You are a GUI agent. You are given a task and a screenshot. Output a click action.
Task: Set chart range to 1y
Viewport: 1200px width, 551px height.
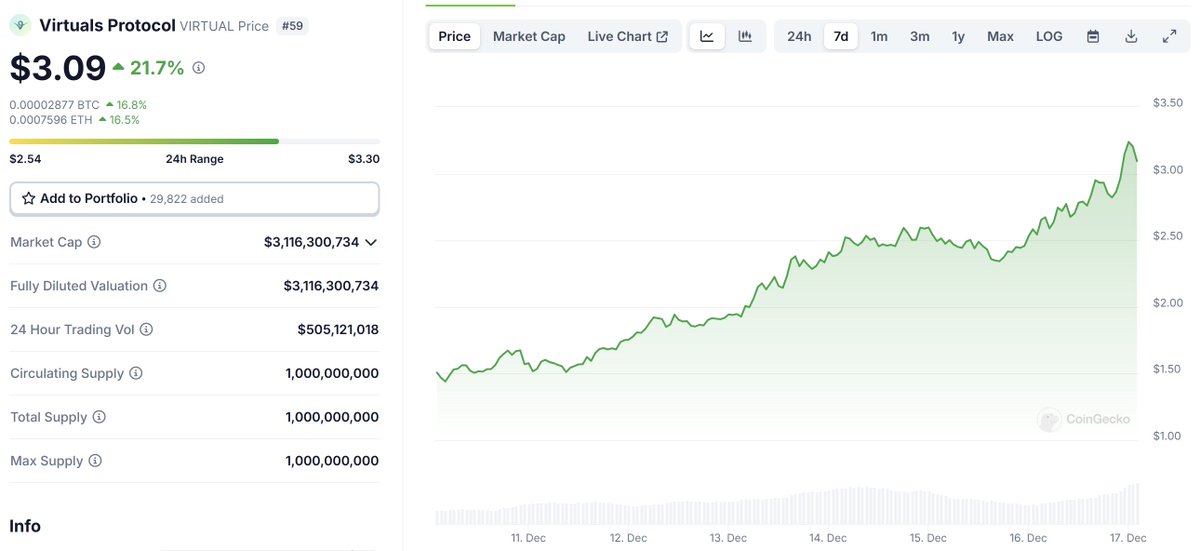tap(958, 36)
